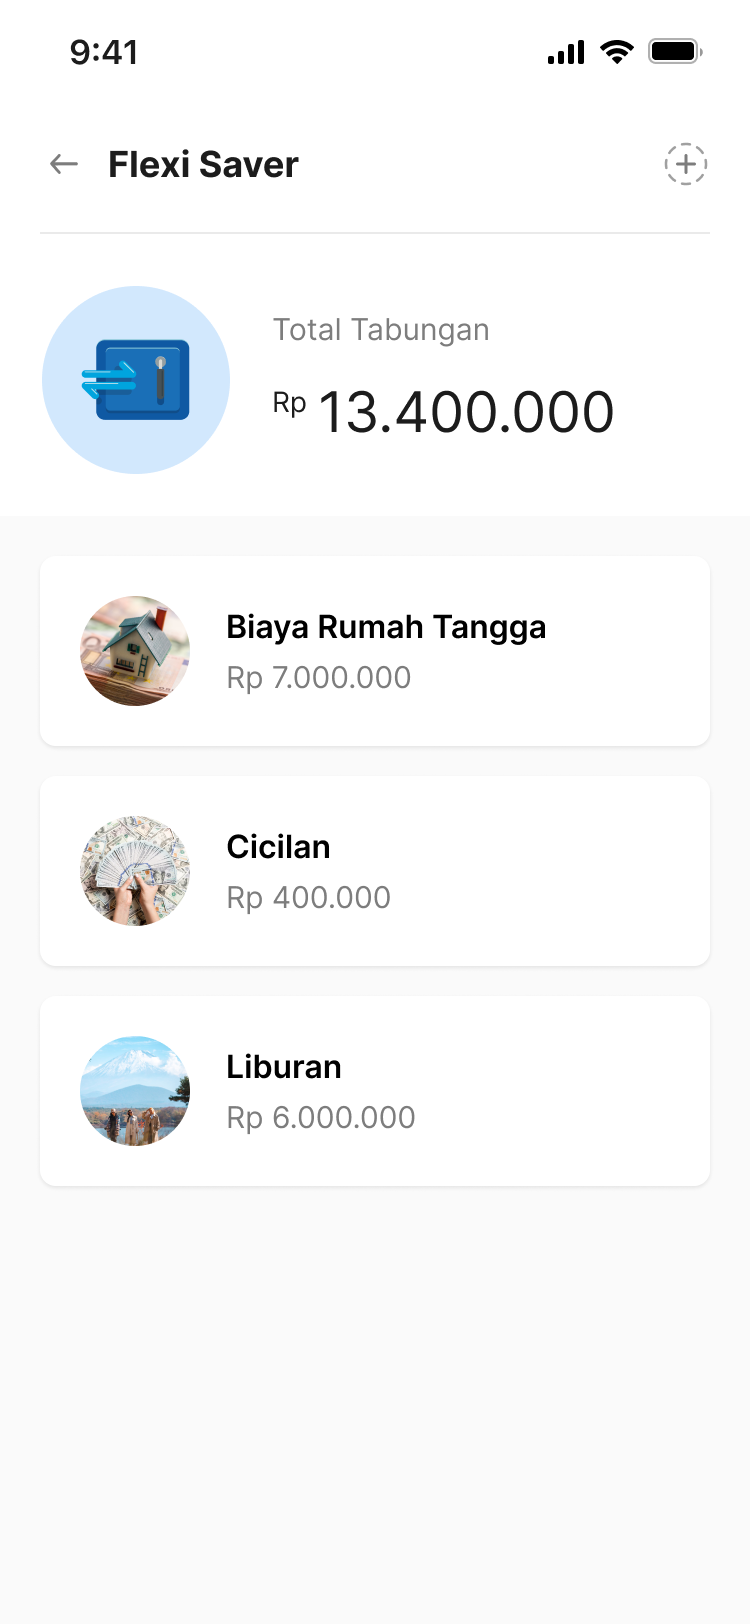This screenshot has width=750, height=1624.
Task: Click the Rp 6.000.000 amount
Action: pyautogui.click(x=321, y=1118)
